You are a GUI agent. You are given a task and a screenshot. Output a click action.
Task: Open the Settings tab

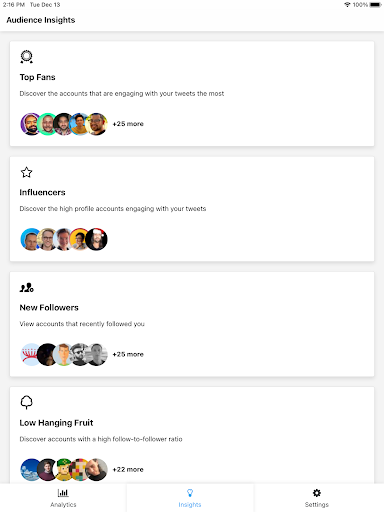click(317, 498)
